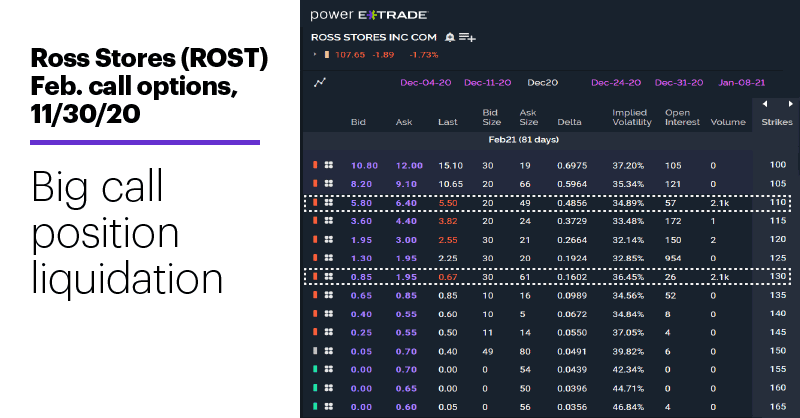
Task: Click the last price 0.67 in red
Action: click(x=448, y=277)
